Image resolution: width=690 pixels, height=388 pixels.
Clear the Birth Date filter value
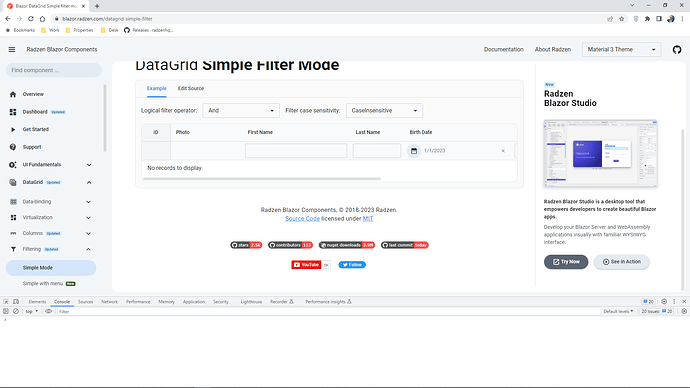(503, 151)
